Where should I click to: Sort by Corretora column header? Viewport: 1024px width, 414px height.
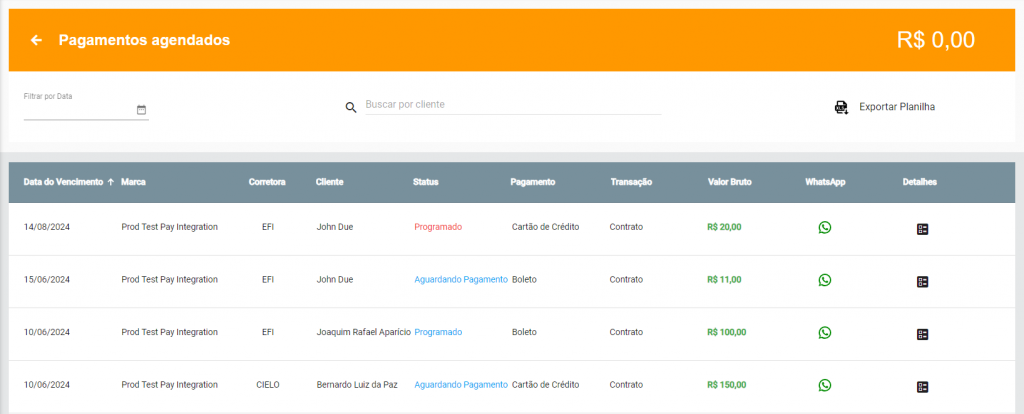(267, 182)
